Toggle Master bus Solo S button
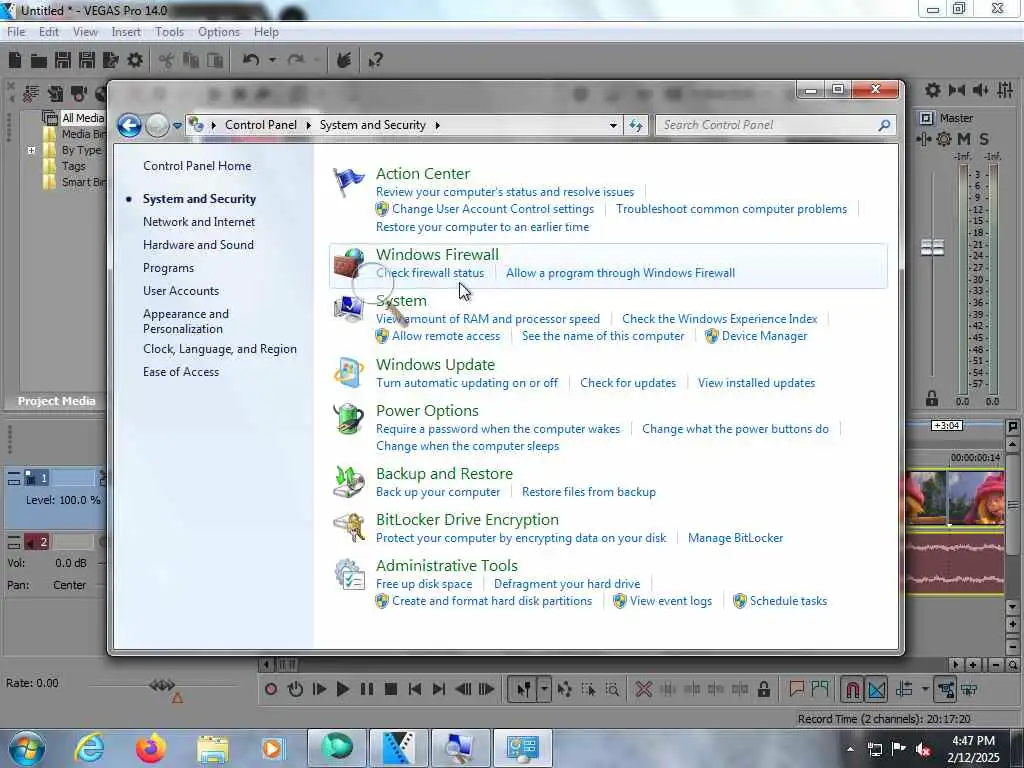 pos(984,139)
